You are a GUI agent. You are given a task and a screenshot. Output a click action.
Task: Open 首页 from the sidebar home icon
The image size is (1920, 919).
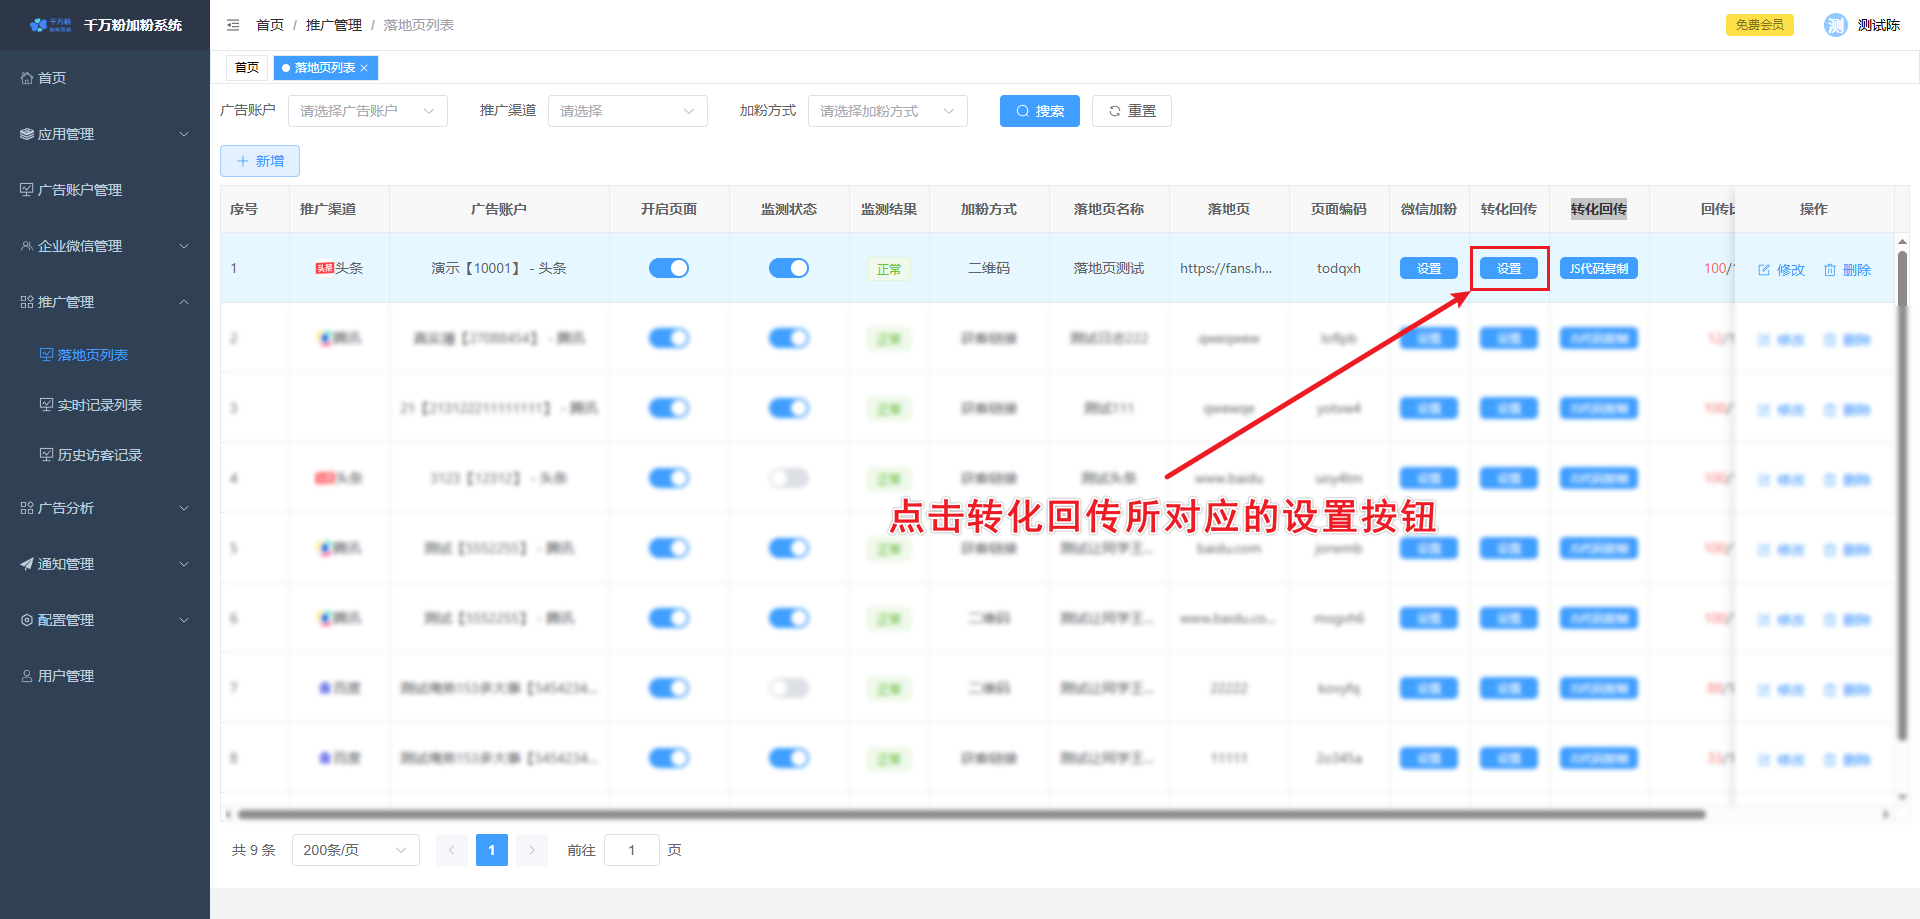click(x=27, y=78)
